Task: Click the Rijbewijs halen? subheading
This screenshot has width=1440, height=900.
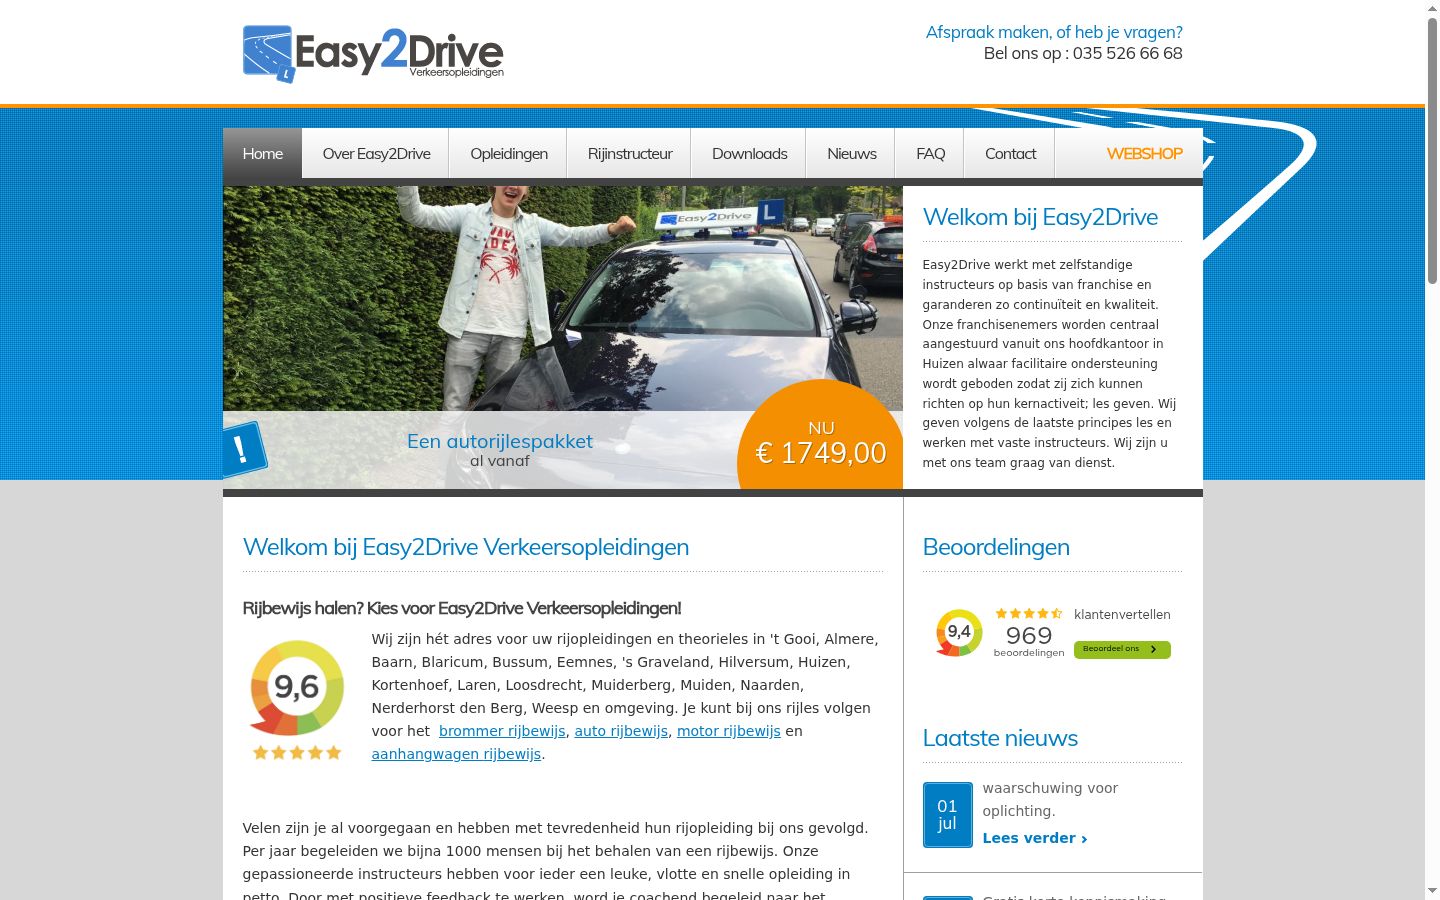Action: tap(462, 608)
